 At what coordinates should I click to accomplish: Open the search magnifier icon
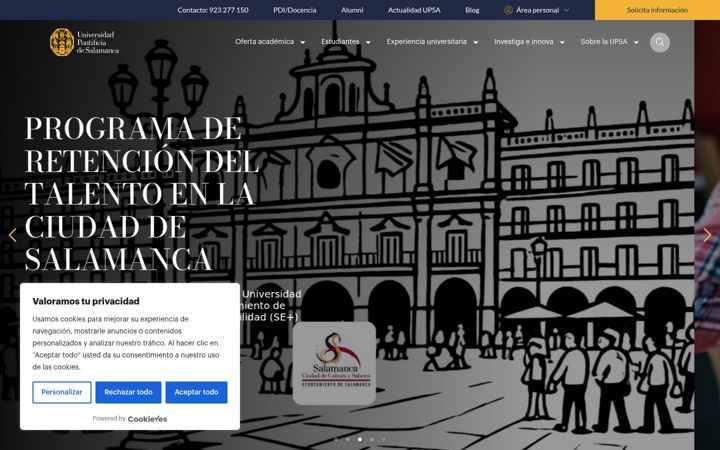click(659, 42)
